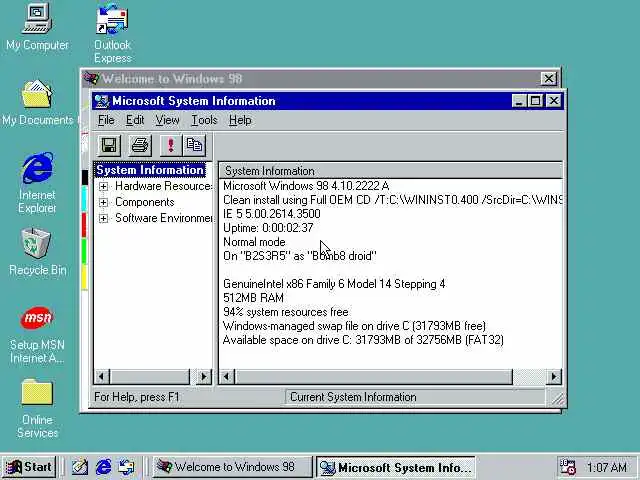Click left scroll arrow of details pane
Image resolution: width=640 pixels, height=480 pixels.
(227, 376)
